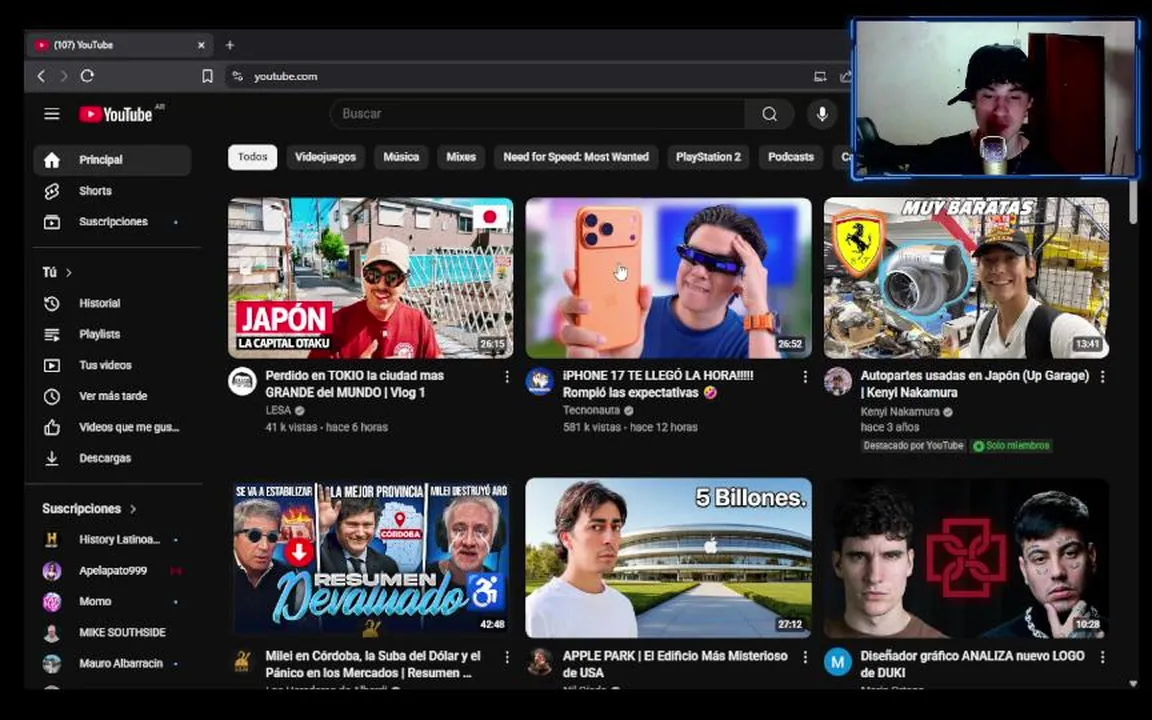Open options for APPLE PARK video
1152x720 pixels.
(804, 657)
